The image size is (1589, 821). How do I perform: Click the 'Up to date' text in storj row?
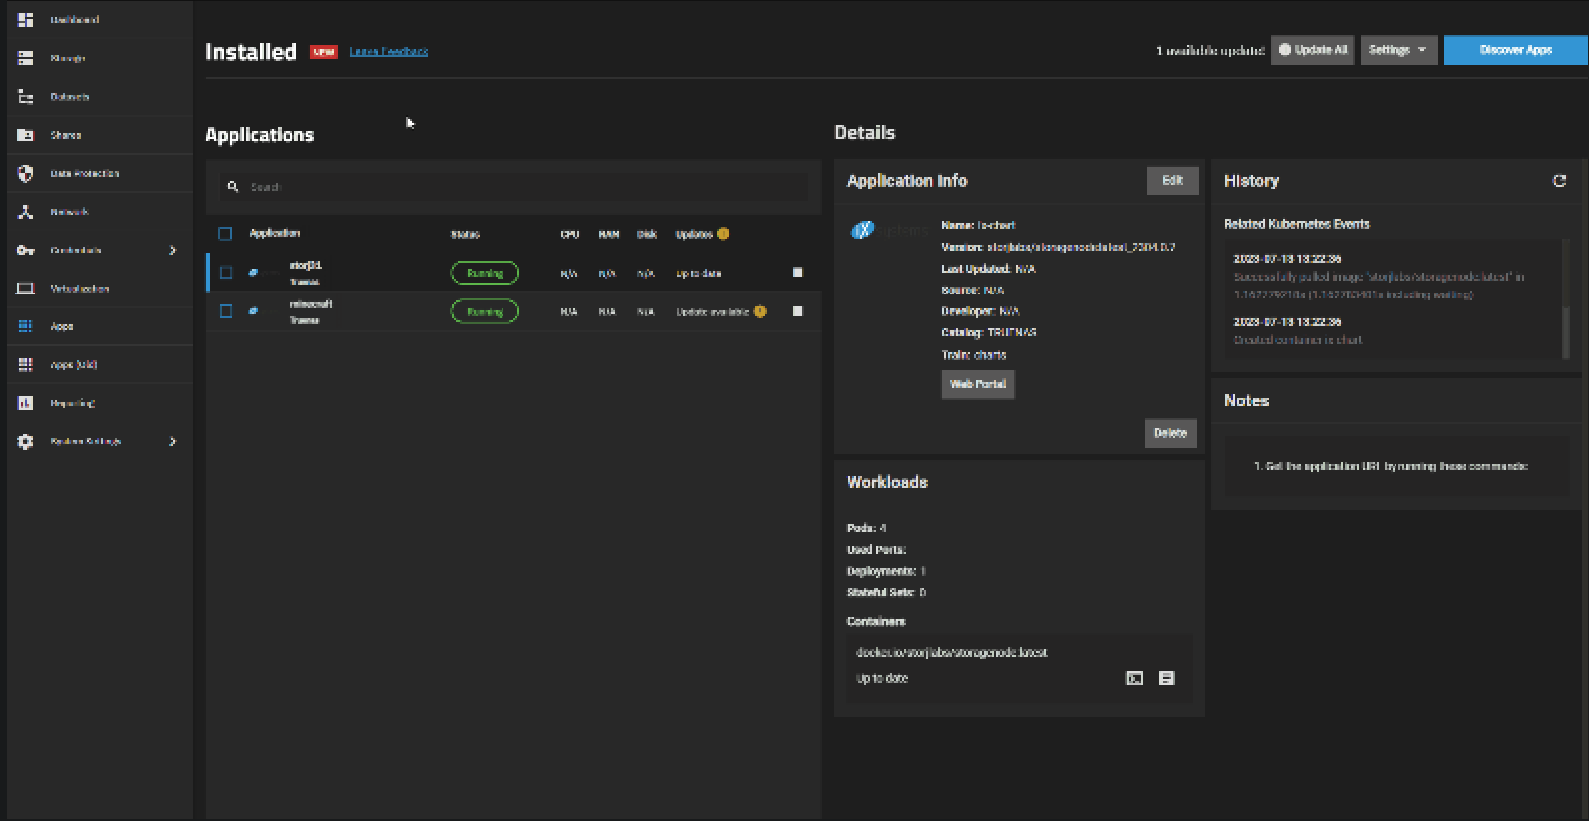(699, 273)
